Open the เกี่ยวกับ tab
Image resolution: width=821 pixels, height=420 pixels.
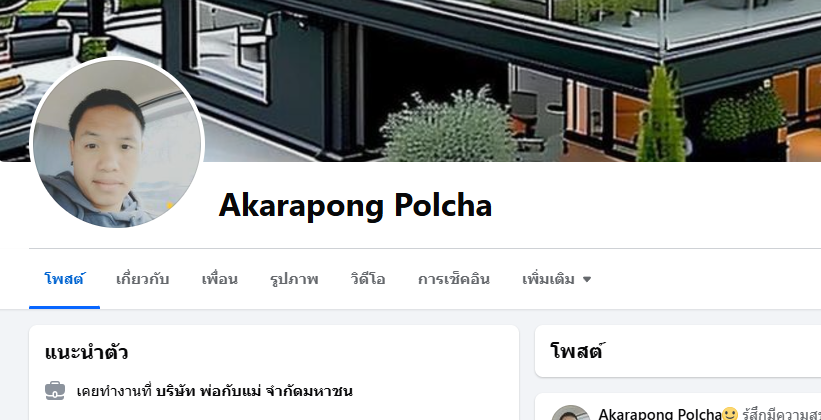[142, 279]
